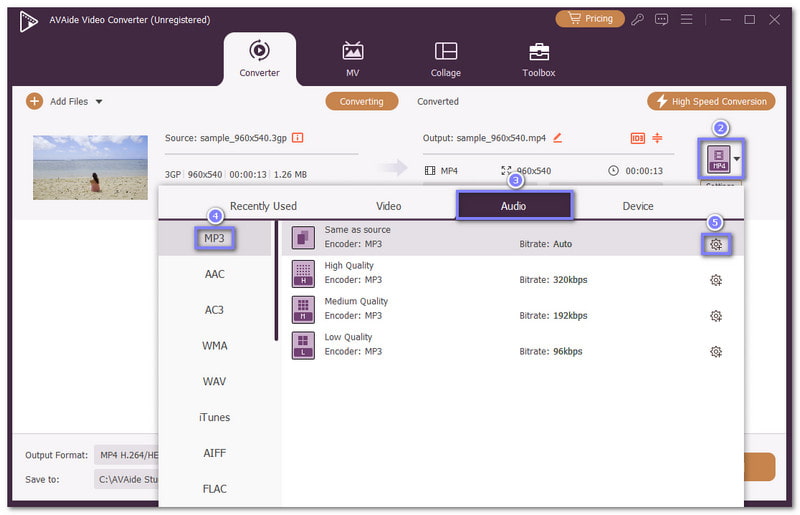Viewport: 800px width, 515px height.
Task: Click the output file name text
Action: pyautogui.click(x=501, y=138)
